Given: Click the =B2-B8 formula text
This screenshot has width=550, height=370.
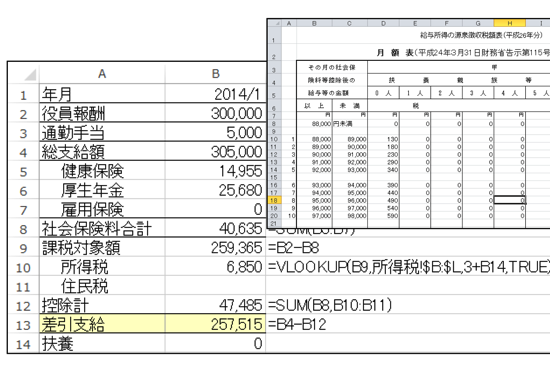Looking at the screenshot, I should tap(294, 248).
